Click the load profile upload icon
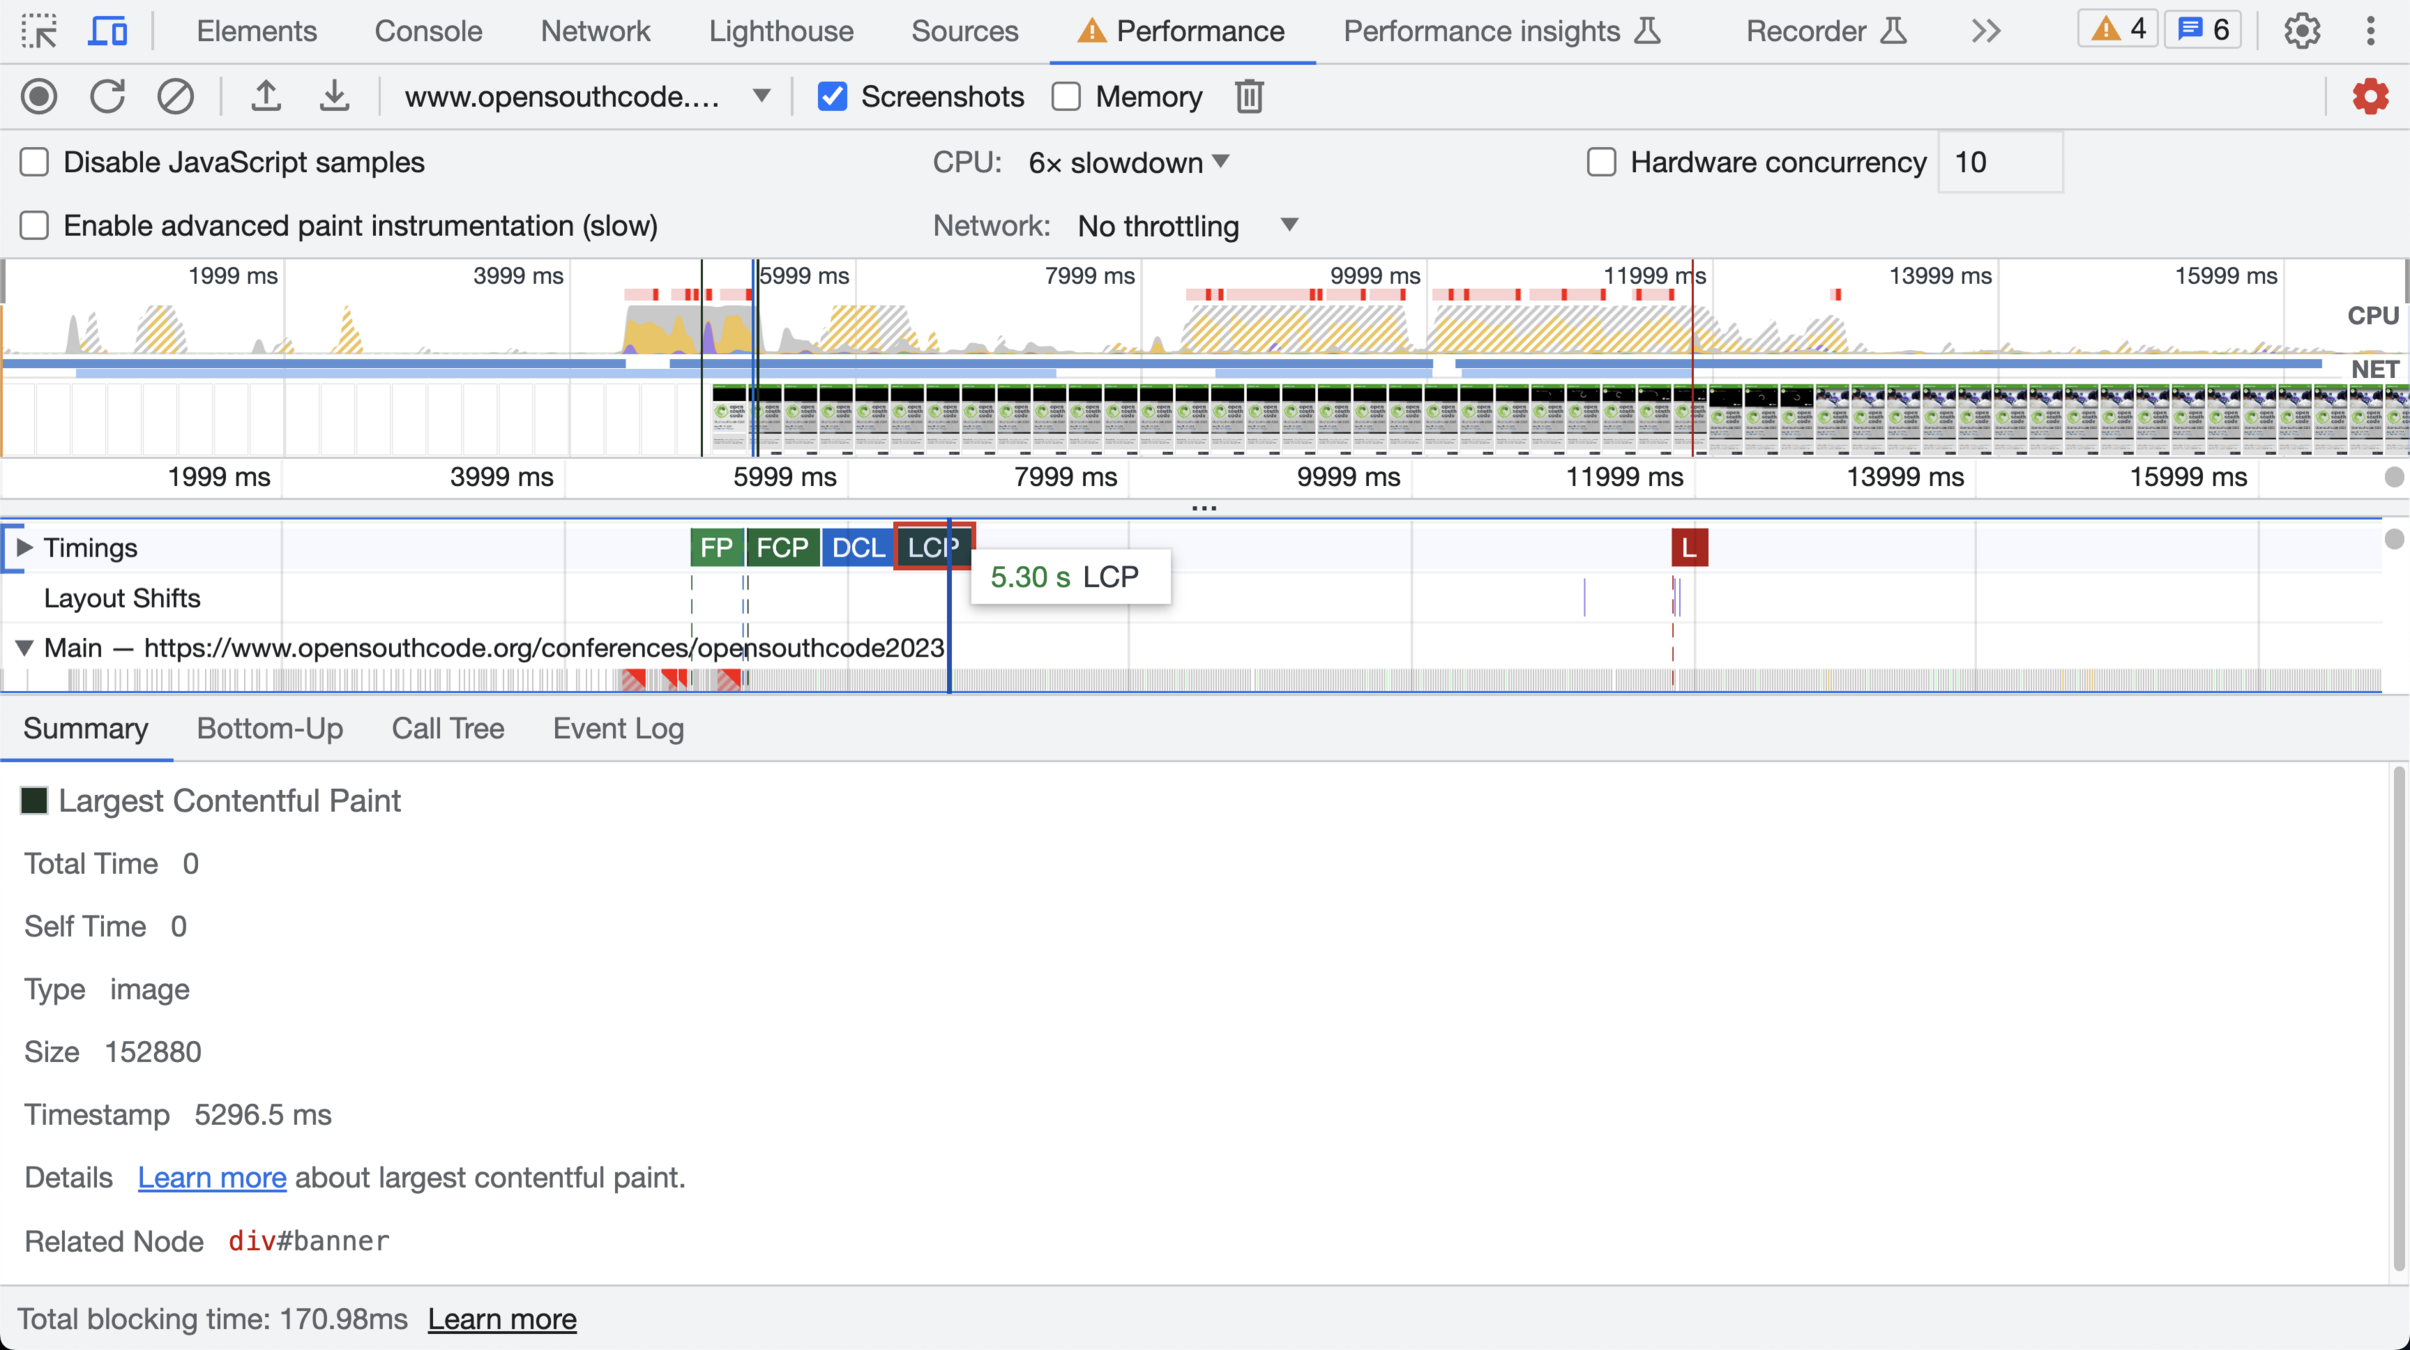Screen dimensions: 2410x1350 pyautogui.click(x=265, y=97)
